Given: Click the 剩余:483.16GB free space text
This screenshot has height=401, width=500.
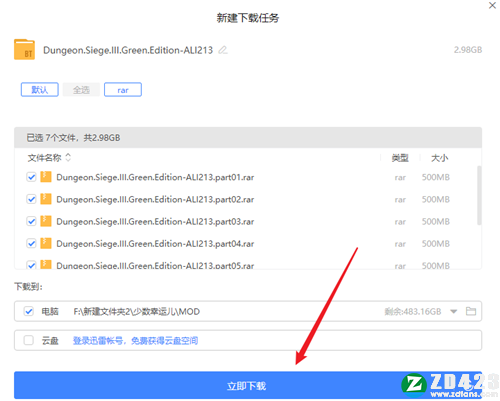Looking at the screenshot, I should point(413,311).
